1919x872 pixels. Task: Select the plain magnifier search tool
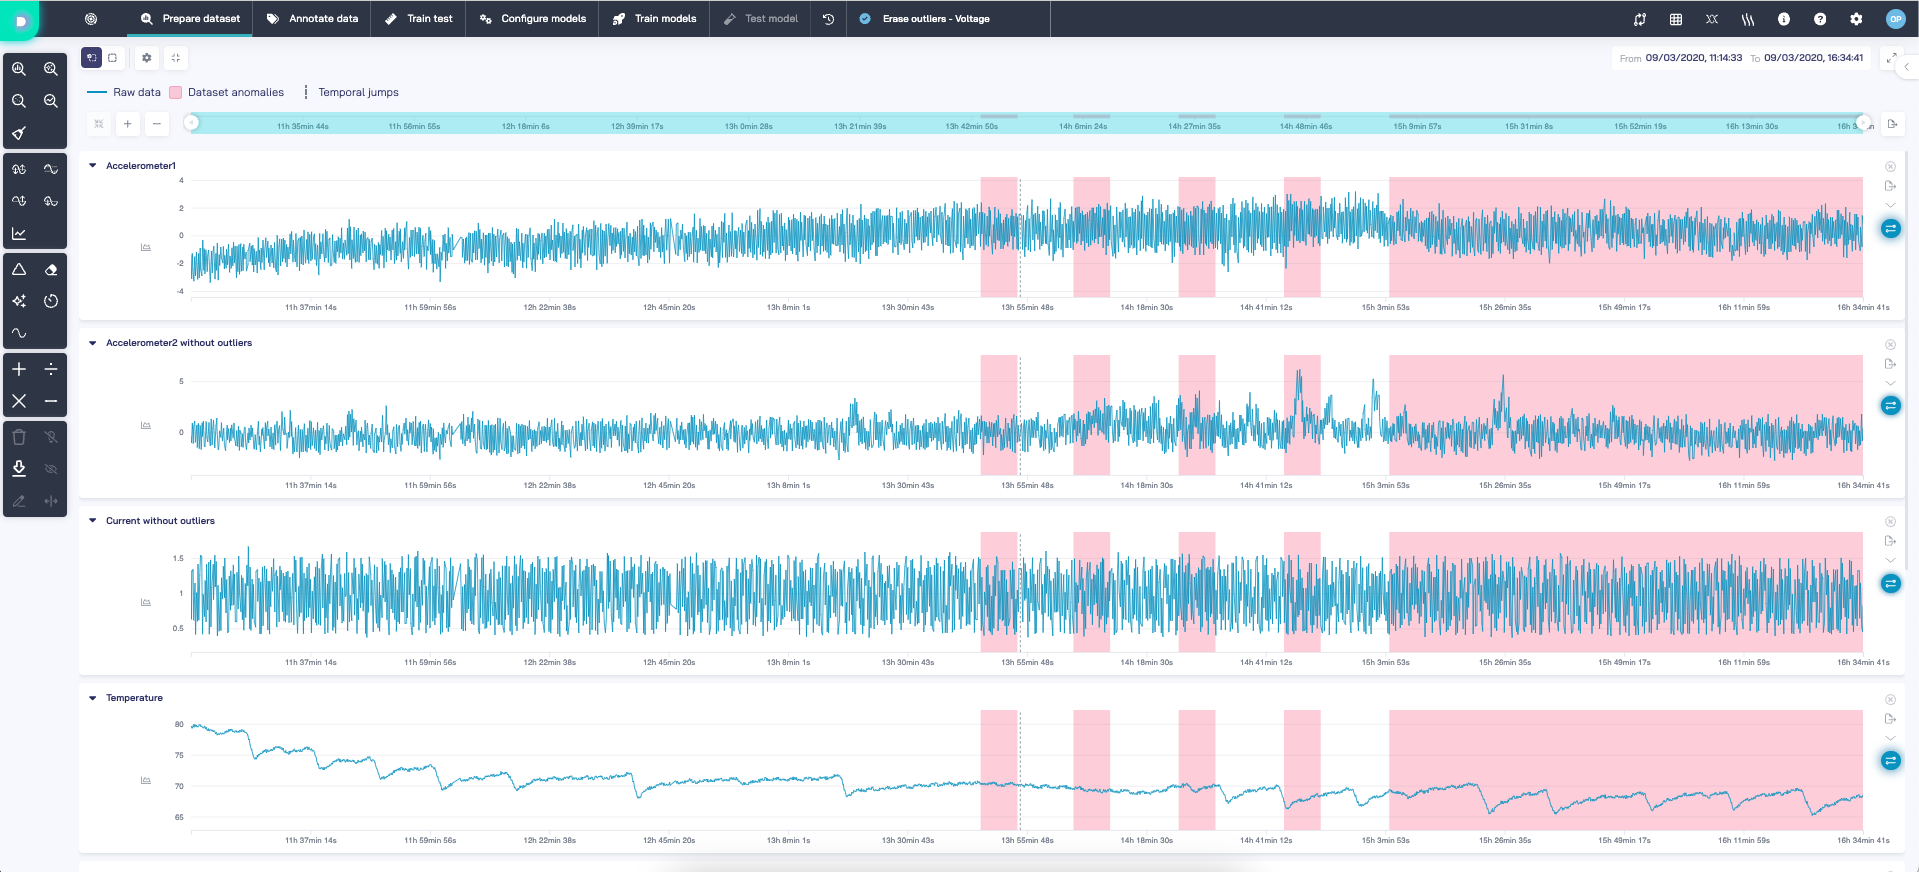pos(19,101)
